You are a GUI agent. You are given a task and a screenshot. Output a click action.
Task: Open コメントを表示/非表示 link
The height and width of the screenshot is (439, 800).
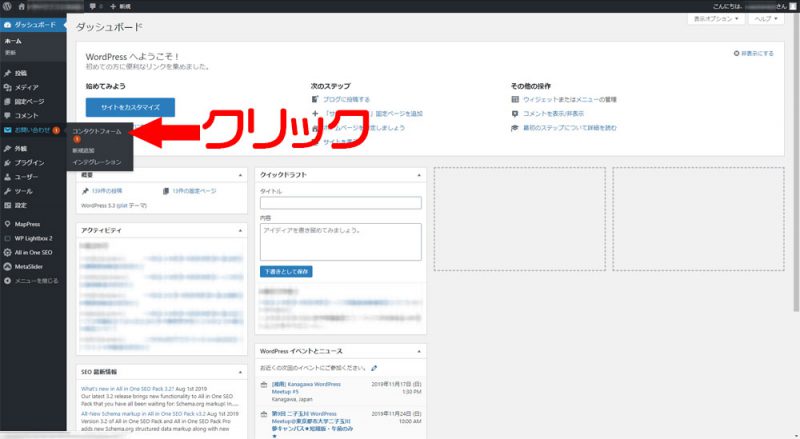554,113
